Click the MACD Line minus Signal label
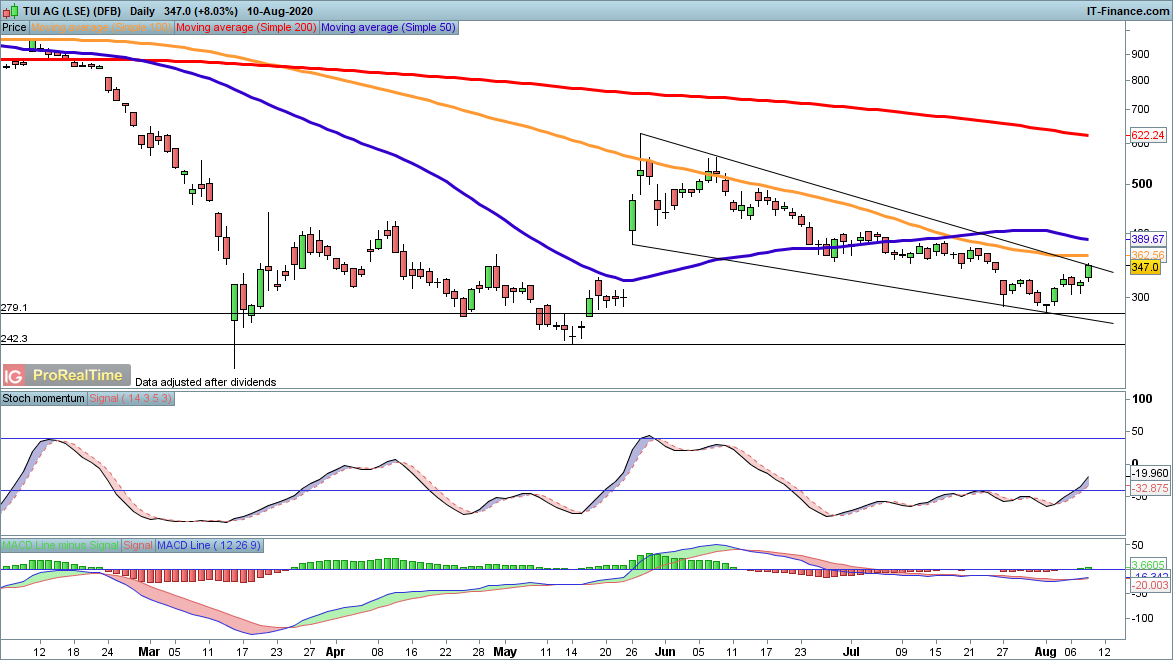 click(61, 545)
